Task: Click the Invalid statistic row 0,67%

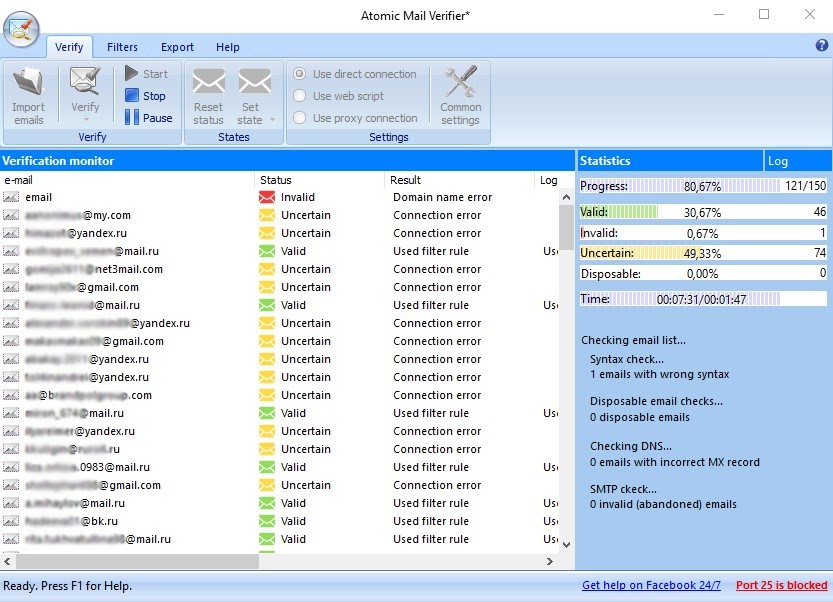Action: [703, 233]
